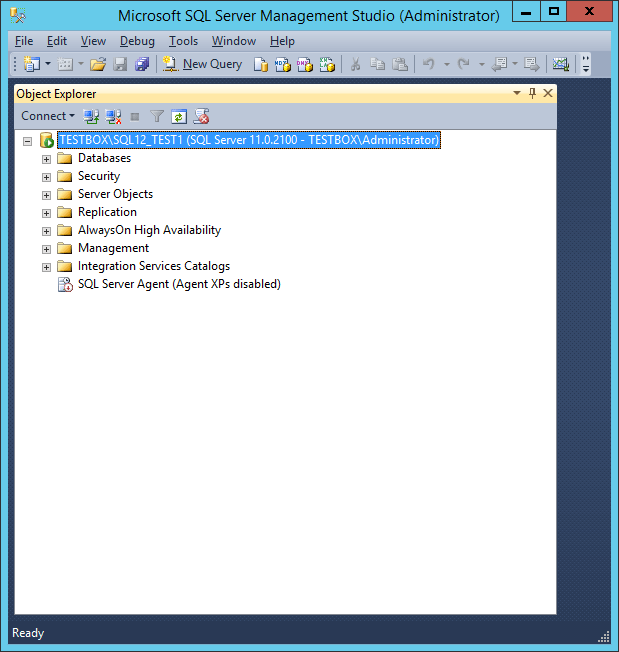Open the Help menu
The image size is (619, 652).
click(282, 41)
